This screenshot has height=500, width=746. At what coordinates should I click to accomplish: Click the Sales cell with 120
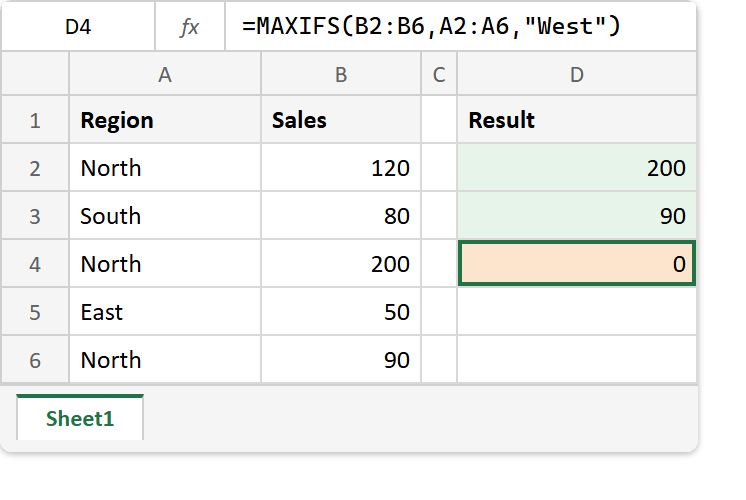341,168
